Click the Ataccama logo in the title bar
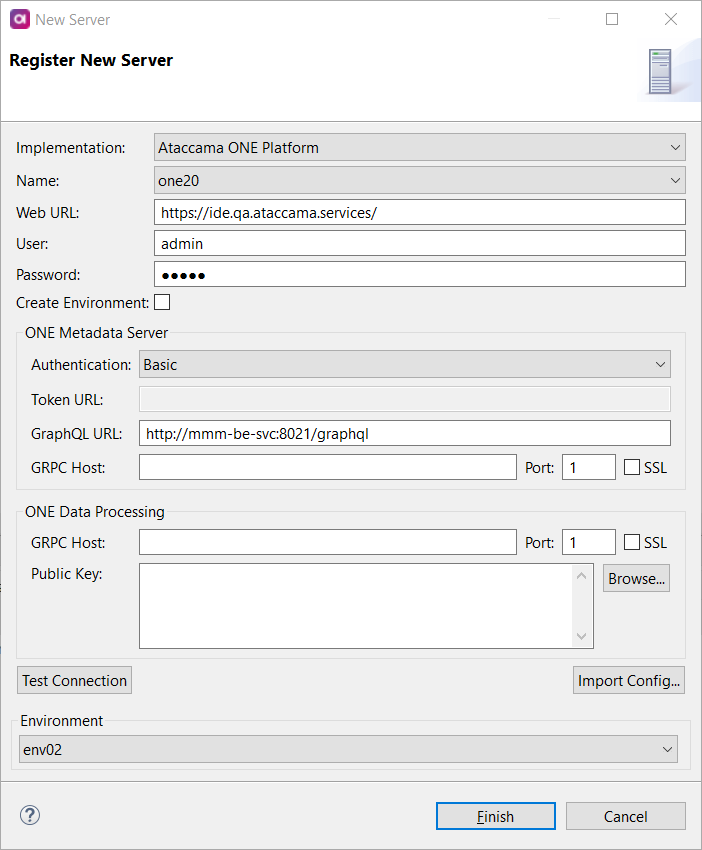 [x=19, y=19]
